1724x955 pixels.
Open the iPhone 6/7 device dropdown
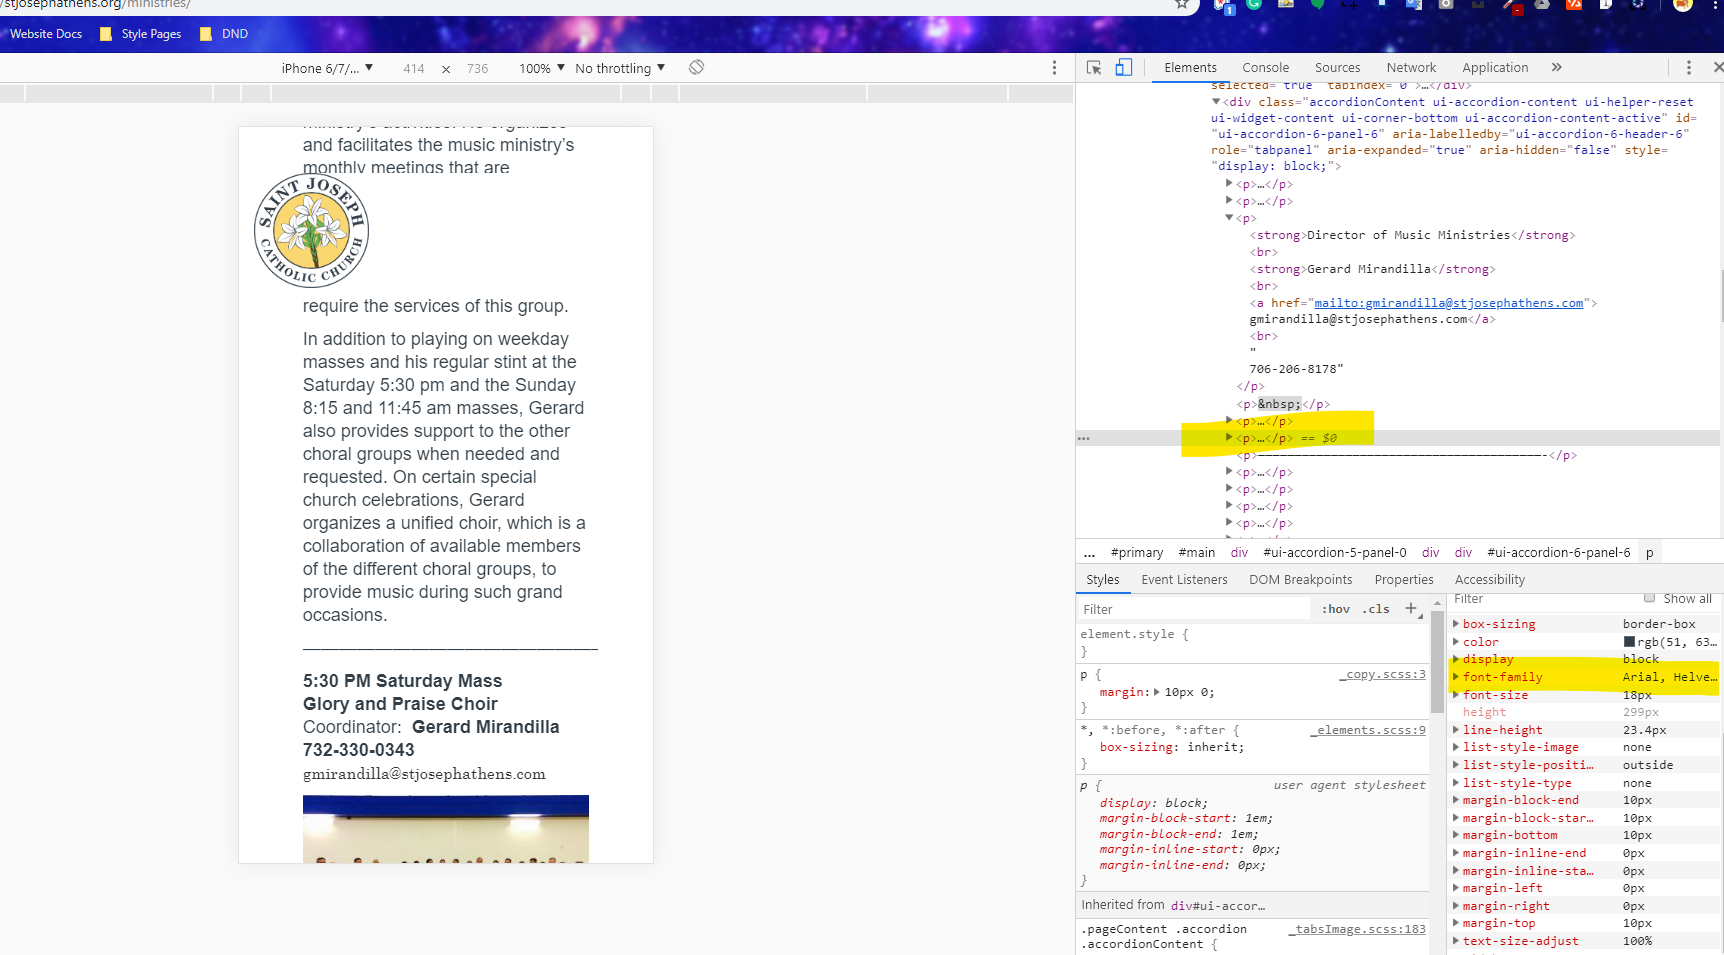click(327, 68)
